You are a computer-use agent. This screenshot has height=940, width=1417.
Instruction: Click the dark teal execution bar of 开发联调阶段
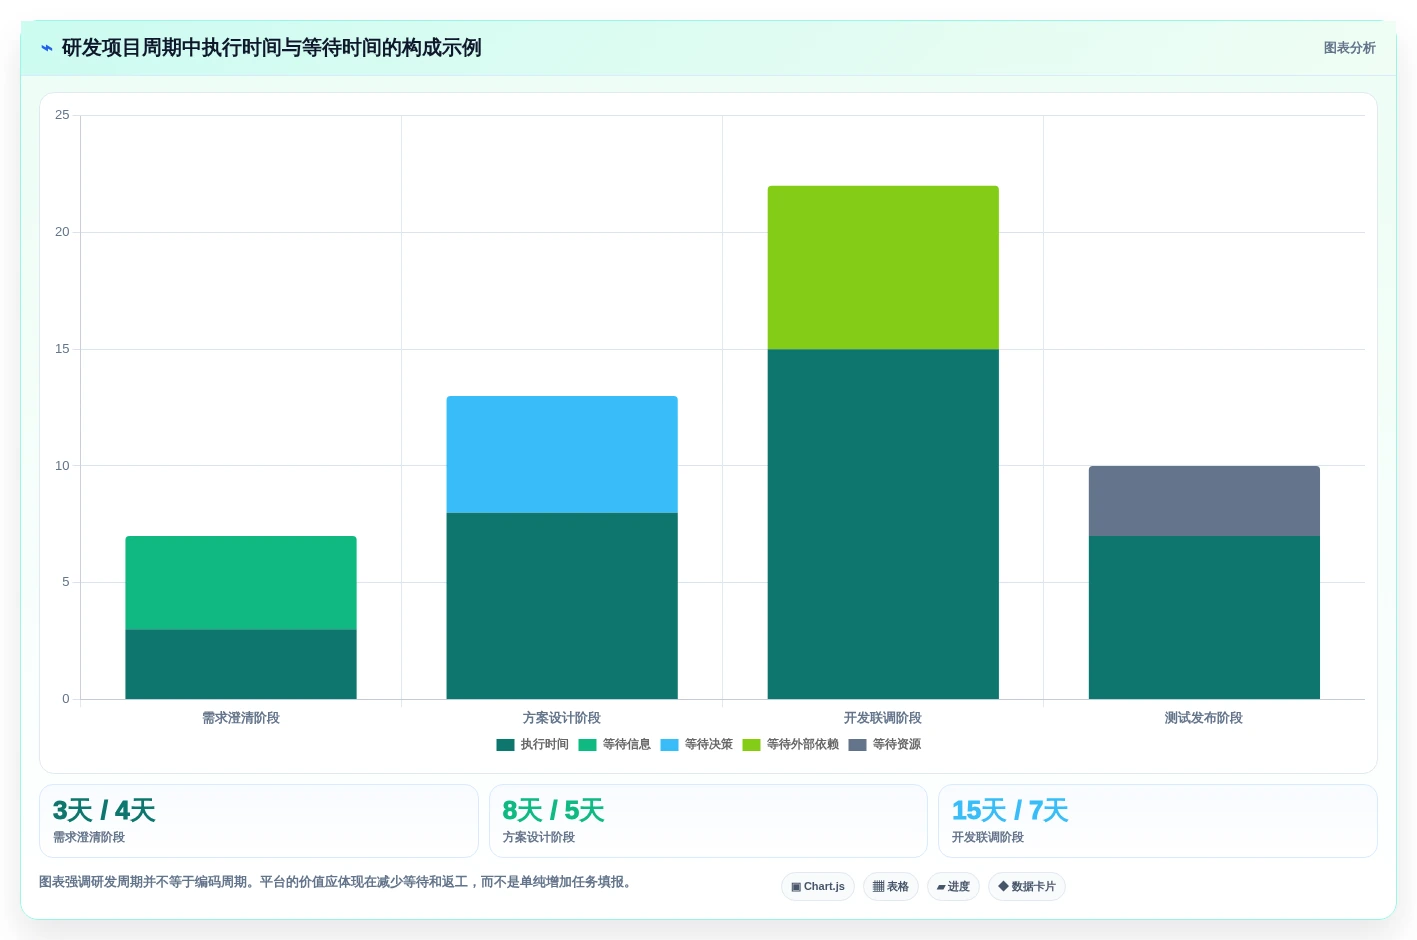coord(883,524)
